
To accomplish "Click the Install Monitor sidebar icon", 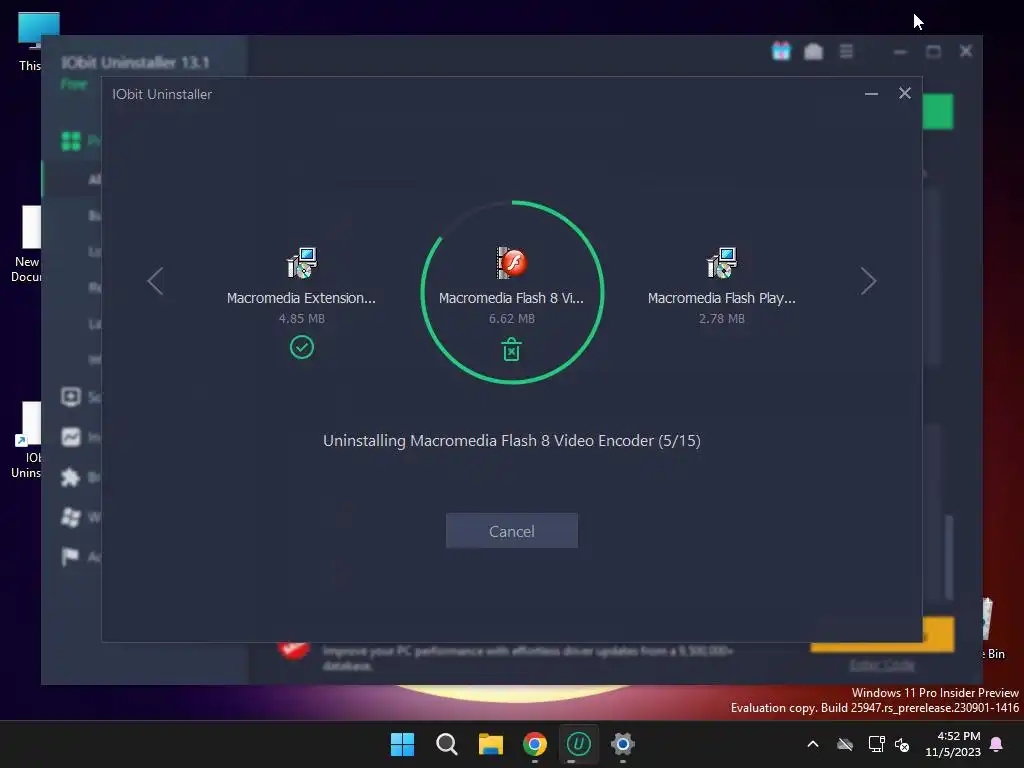I will tap(71, 437).
